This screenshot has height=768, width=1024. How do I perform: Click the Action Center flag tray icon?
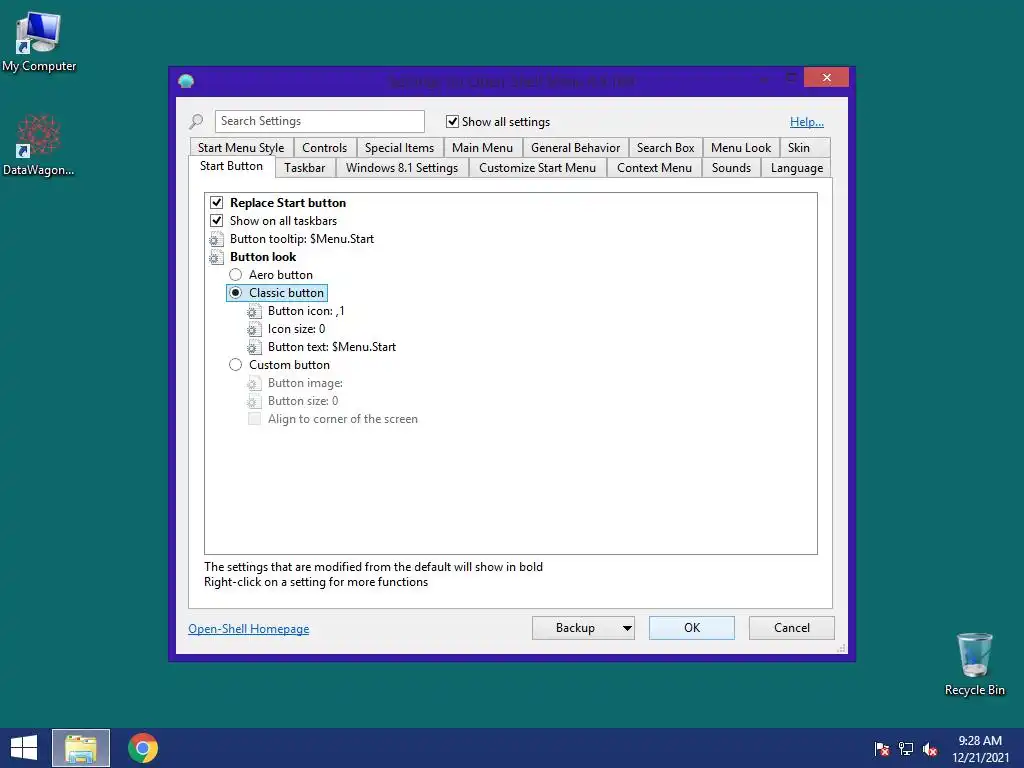tap(882, 749)
